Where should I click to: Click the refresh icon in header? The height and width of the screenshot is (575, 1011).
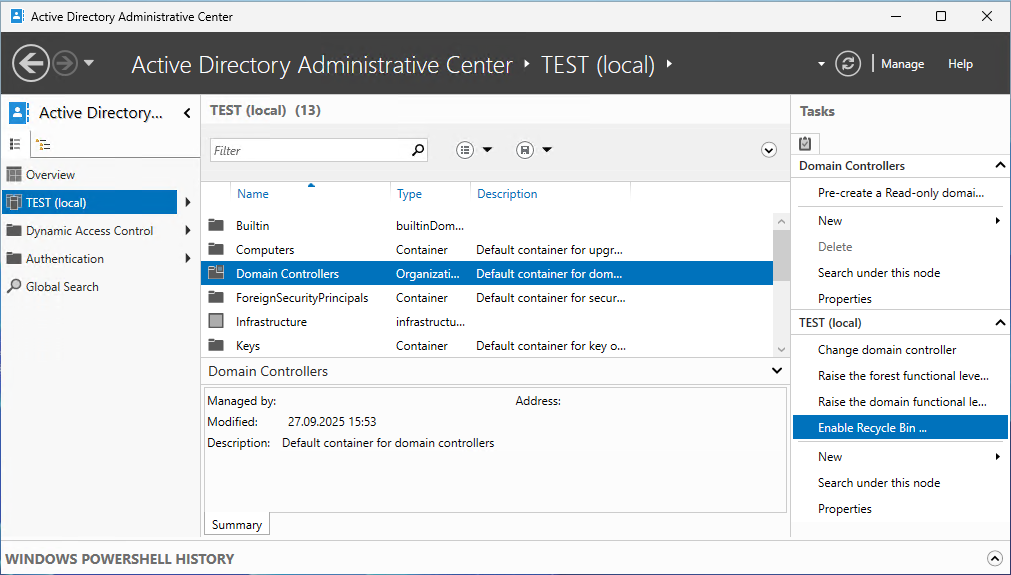coord(848,64)
